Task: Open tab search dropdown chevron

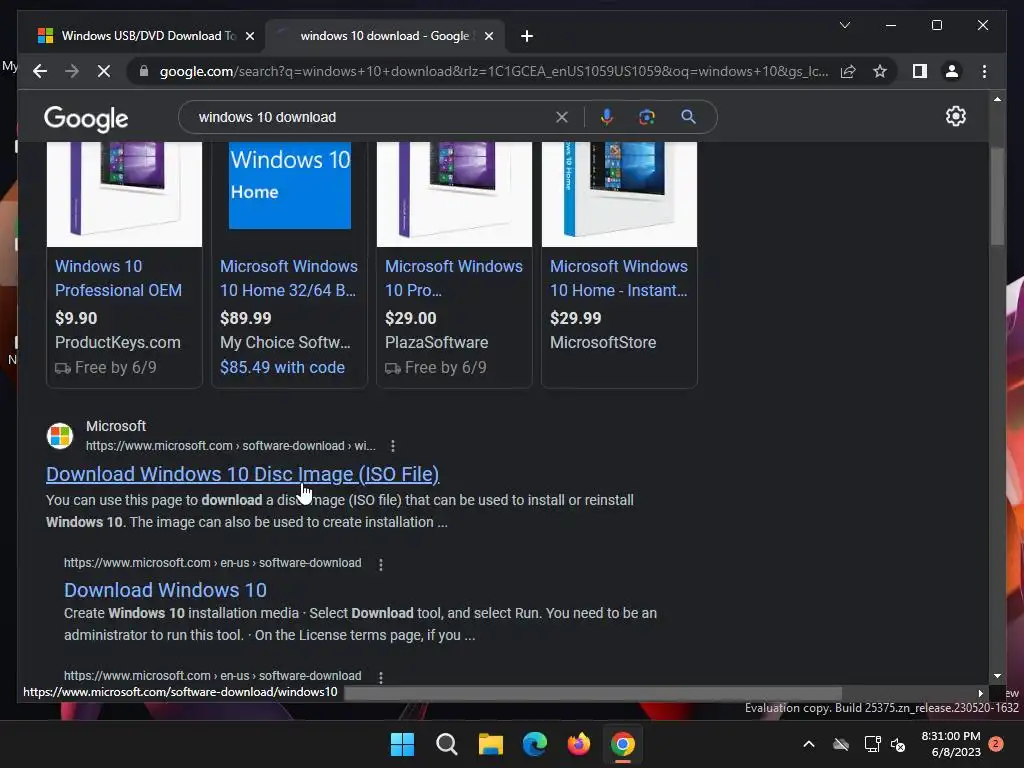Action: (844, 25)
